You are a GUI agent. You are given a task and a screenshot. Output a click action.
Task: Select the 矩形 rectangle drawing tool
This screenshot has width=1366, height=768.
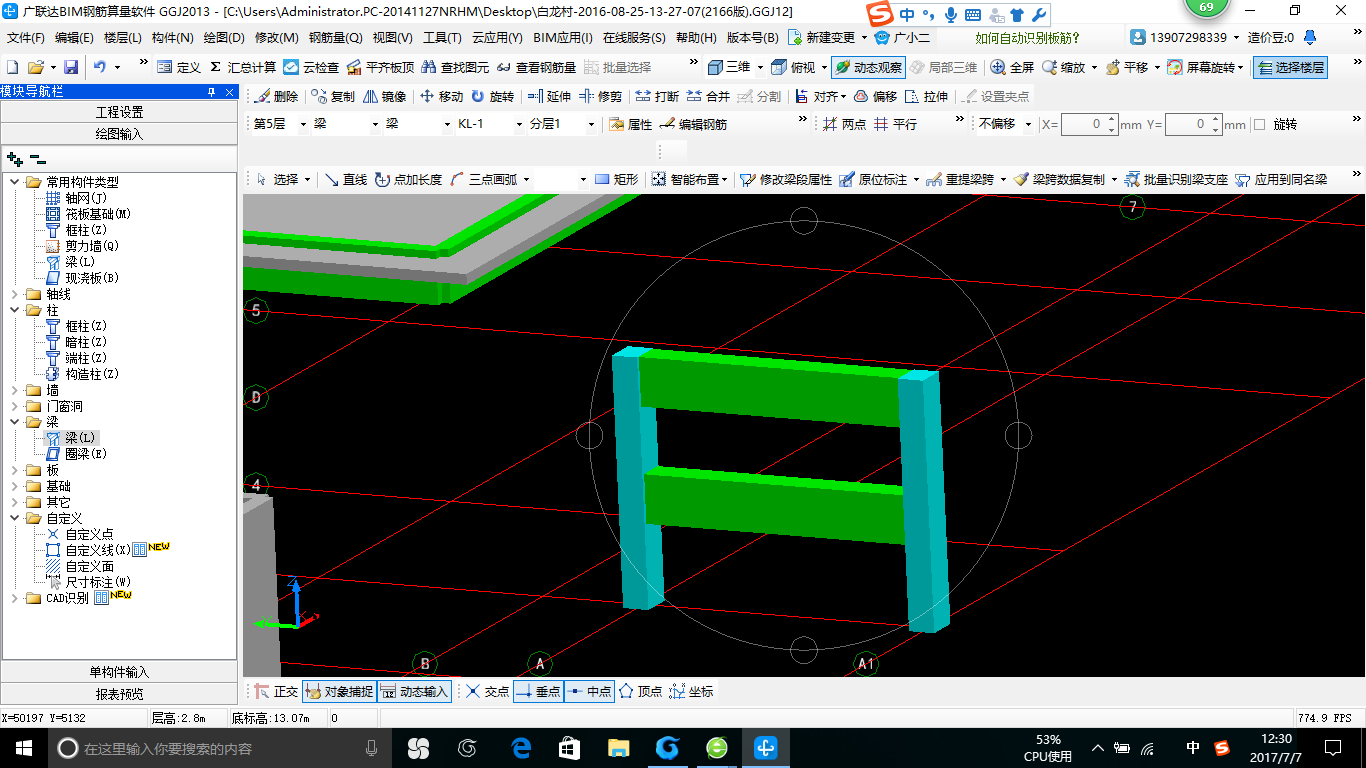(616, 180)
